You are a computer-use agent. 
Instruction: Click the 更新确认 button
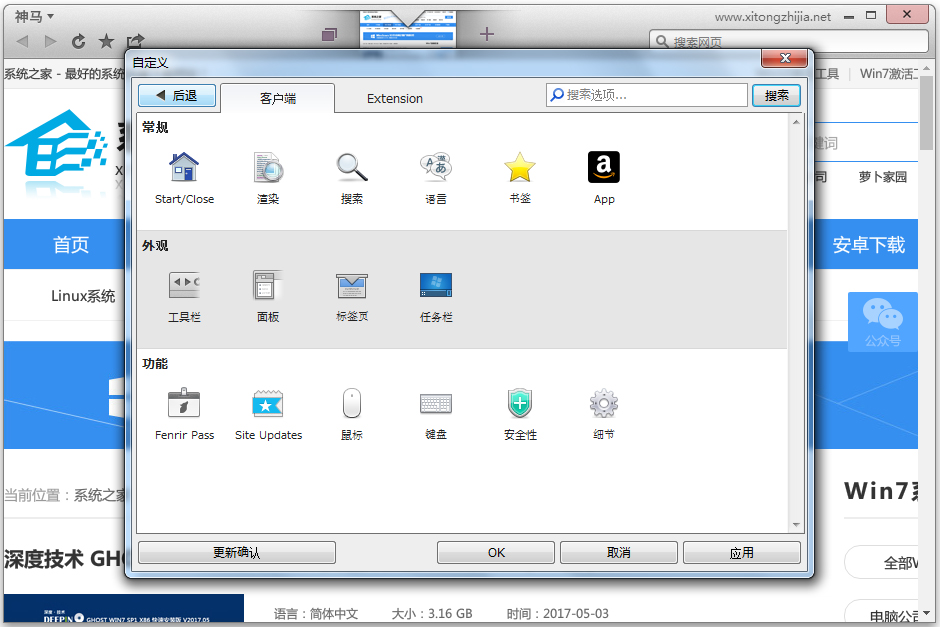click(237, 553)
